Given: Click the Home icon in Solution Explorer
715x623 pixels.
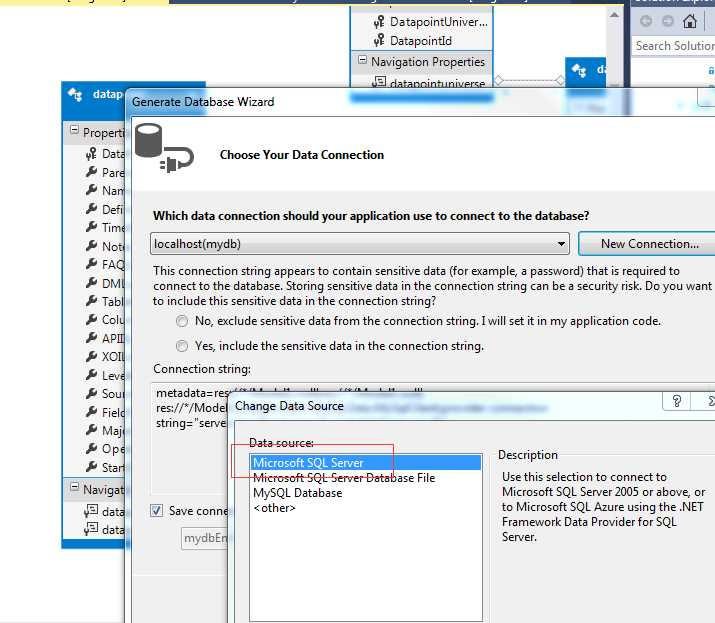Looking at the screenshot, I should pyautogui.click(x=689, y=21).
